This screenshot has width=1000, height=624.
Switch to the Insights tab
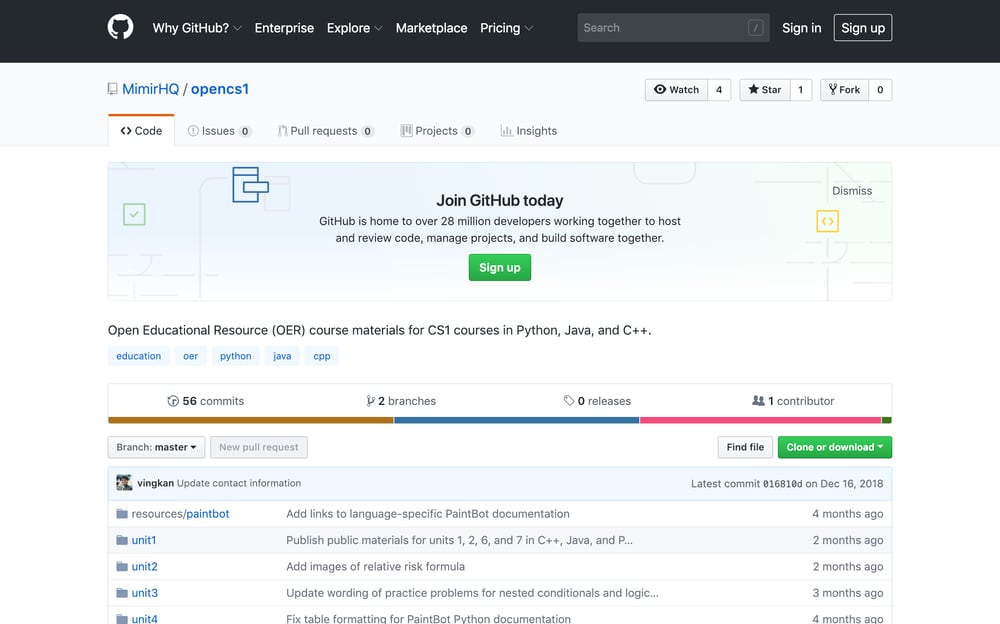click(x=529, y=131)
